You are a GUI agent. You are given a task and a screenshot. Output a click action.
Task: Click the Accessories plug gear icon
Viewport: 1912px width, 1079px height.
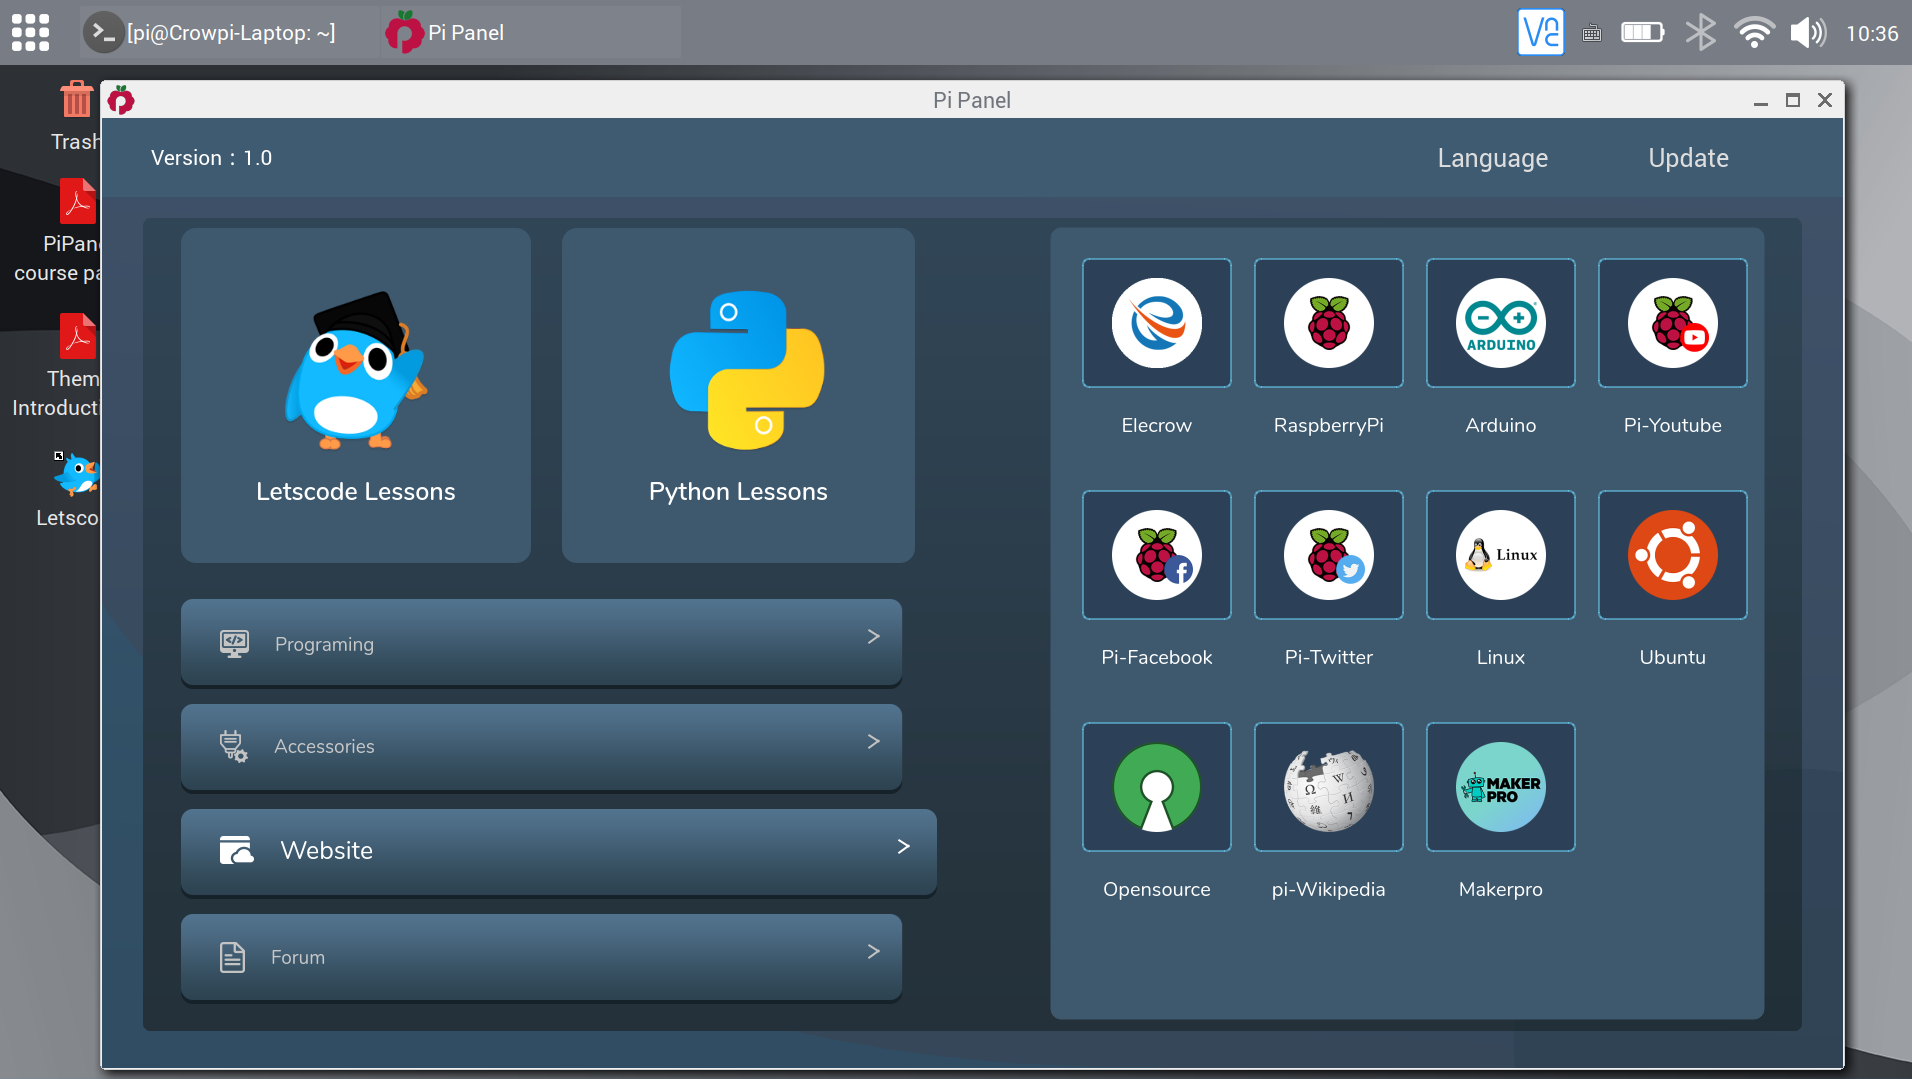pyautogui.click(x=233, y=746)
